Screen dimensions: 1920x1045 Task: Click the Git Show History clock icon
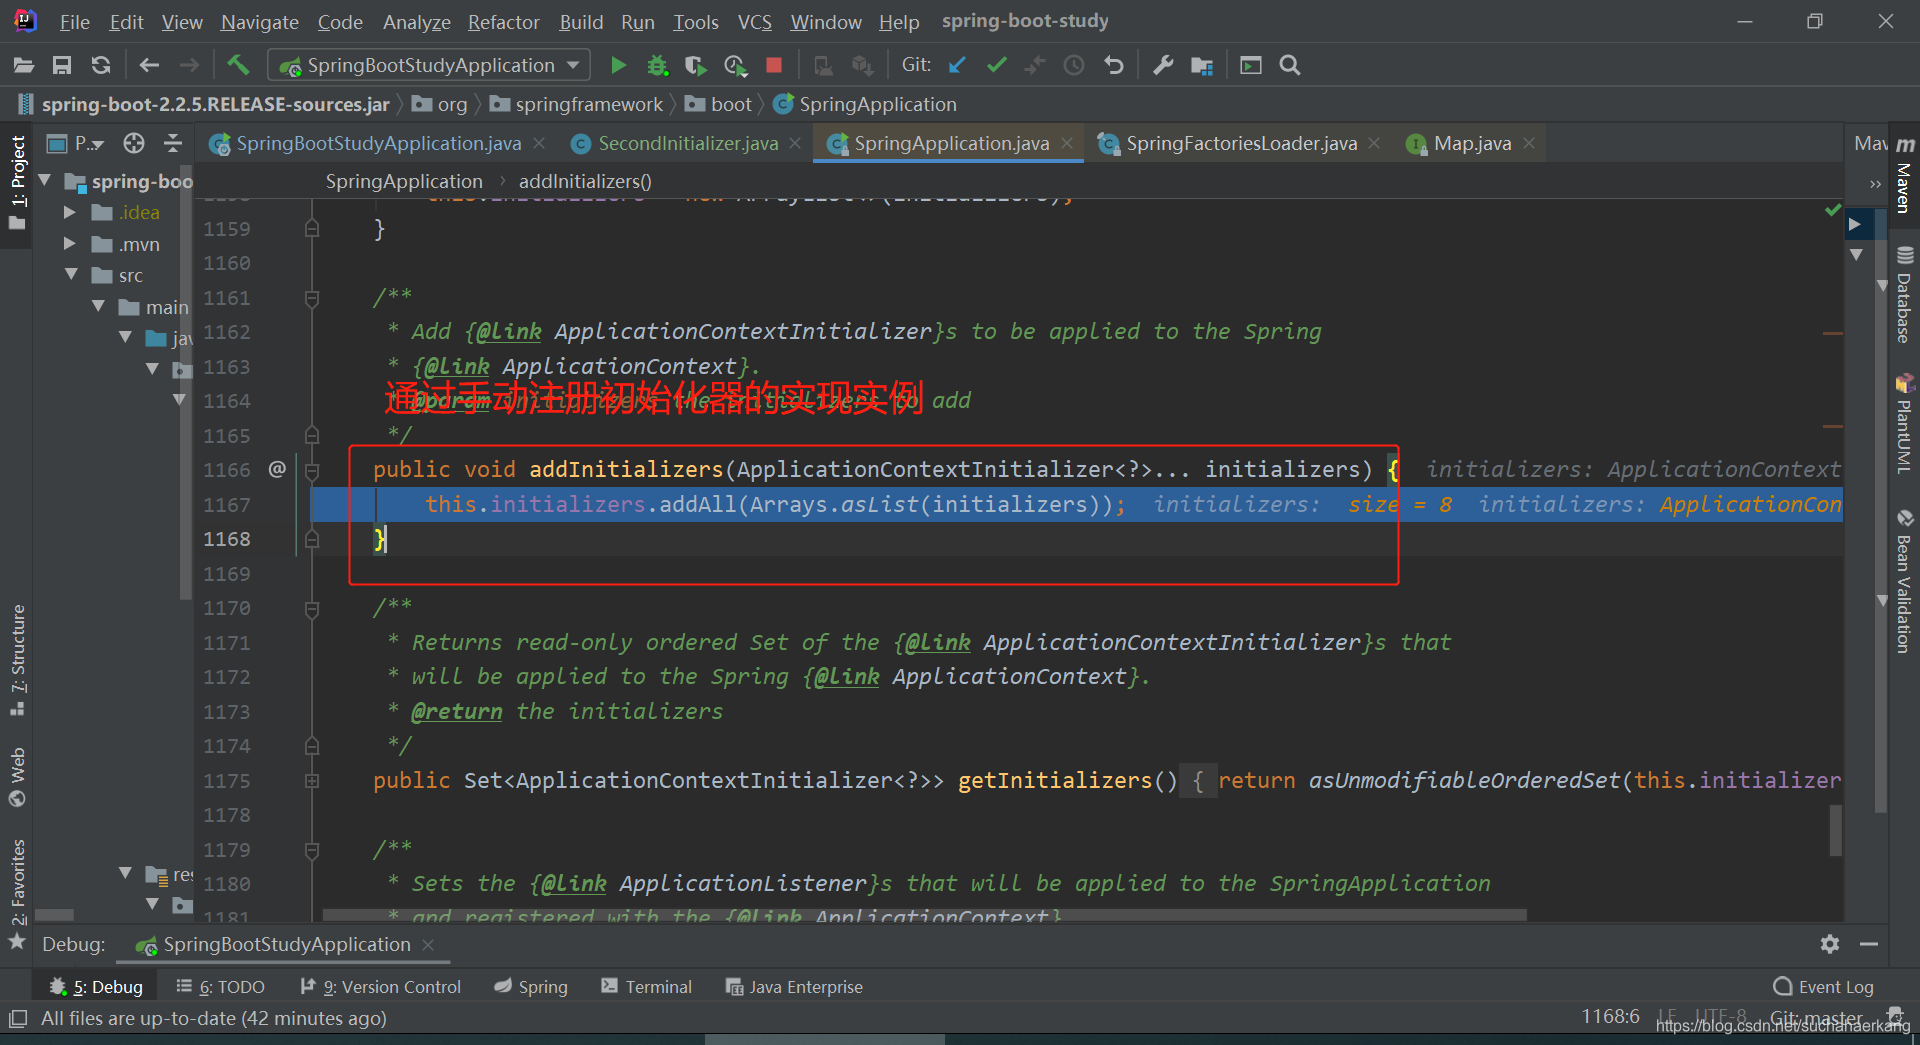1074,65
